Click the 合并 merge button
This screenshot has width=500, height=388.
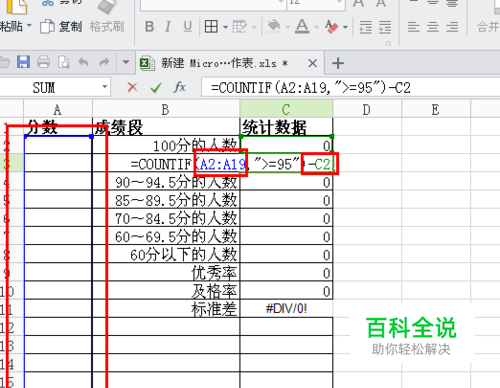click(x=488, y=27)
